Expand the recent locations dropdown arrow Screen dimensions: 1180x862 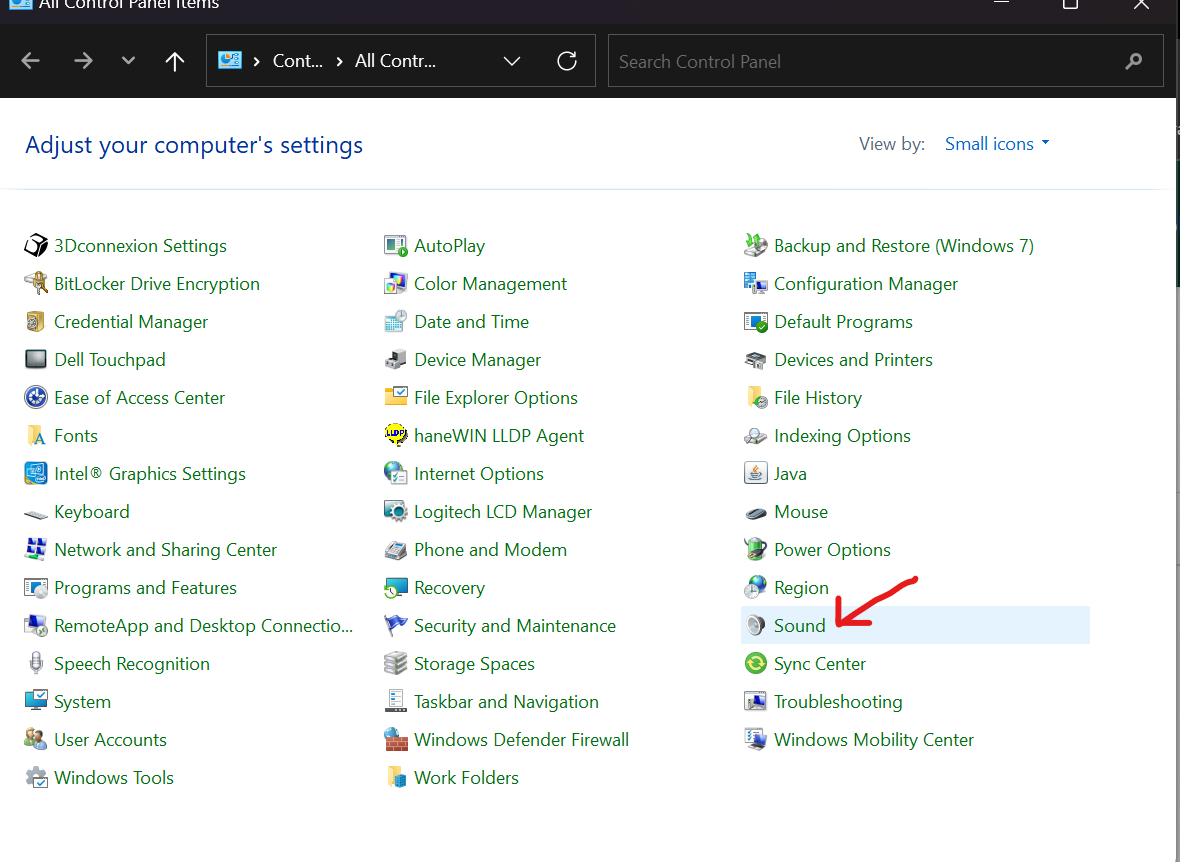click(128, 62)
